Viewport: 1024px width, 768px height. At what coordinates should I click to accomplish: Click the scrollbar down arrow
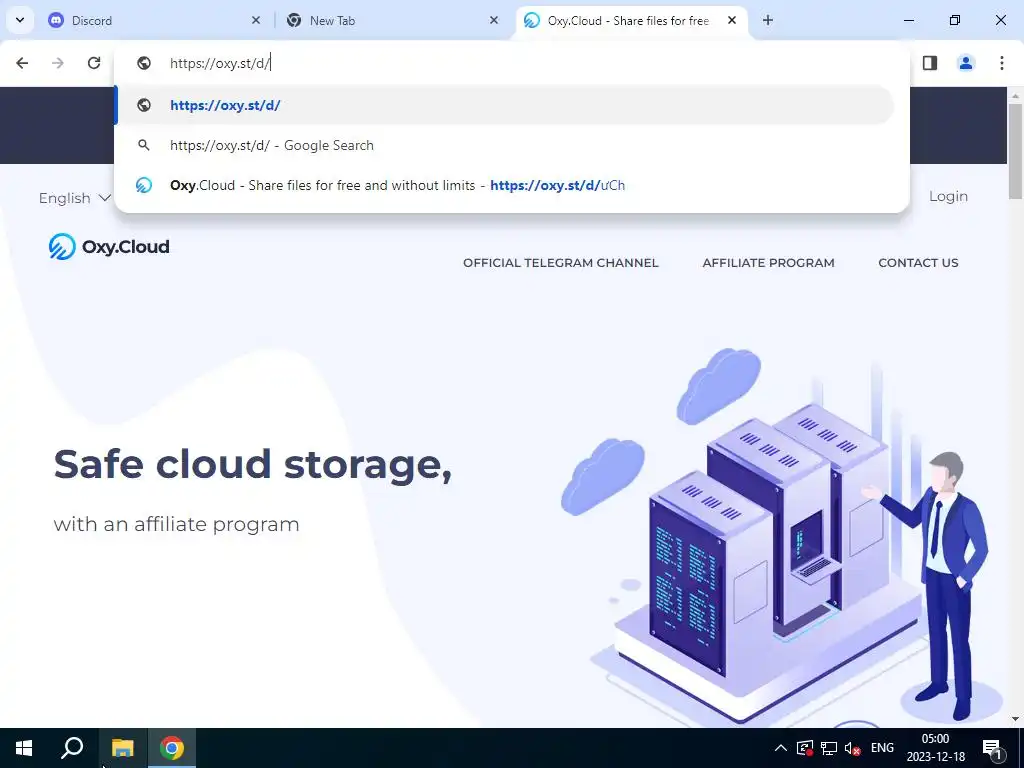tap(1015, 719)
